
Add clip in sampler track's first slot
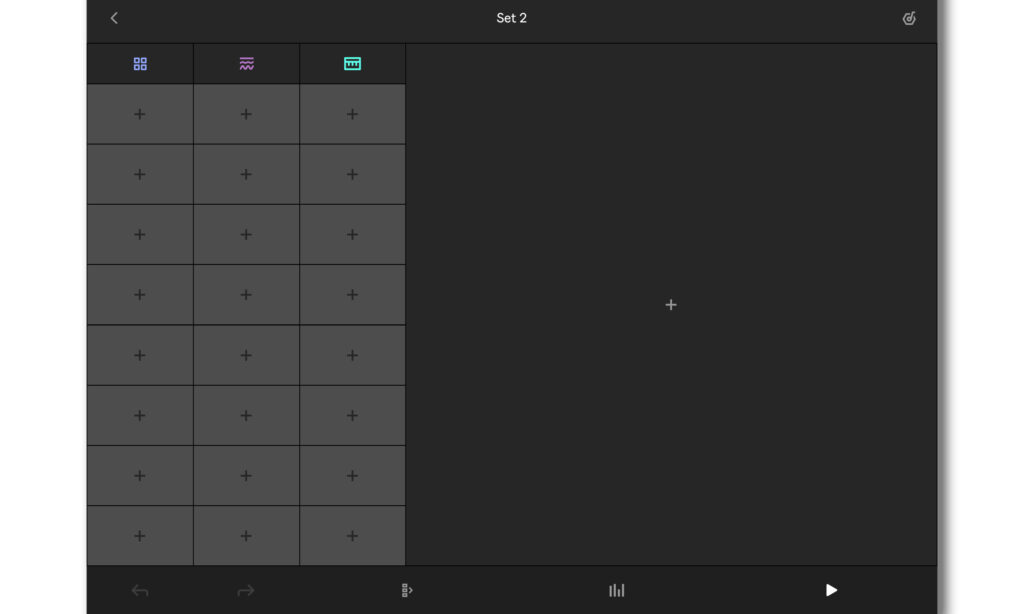pos(246,114)
